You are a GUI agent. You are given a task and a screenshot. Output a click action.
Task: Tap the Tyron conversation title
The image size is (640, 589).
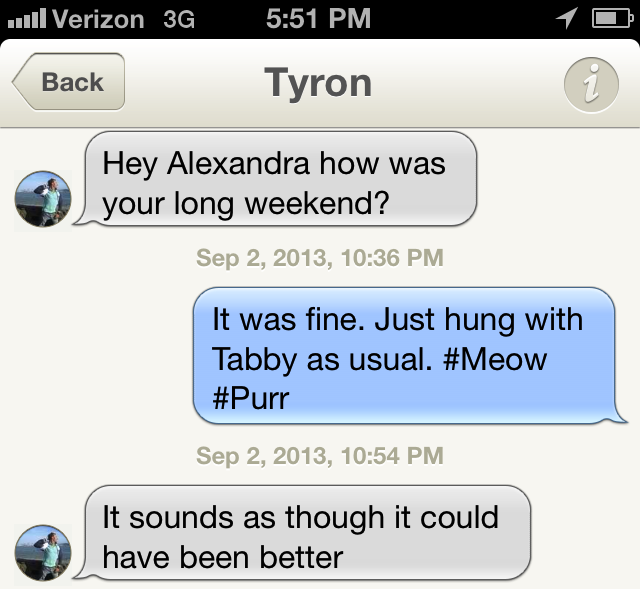pos(318,83)
